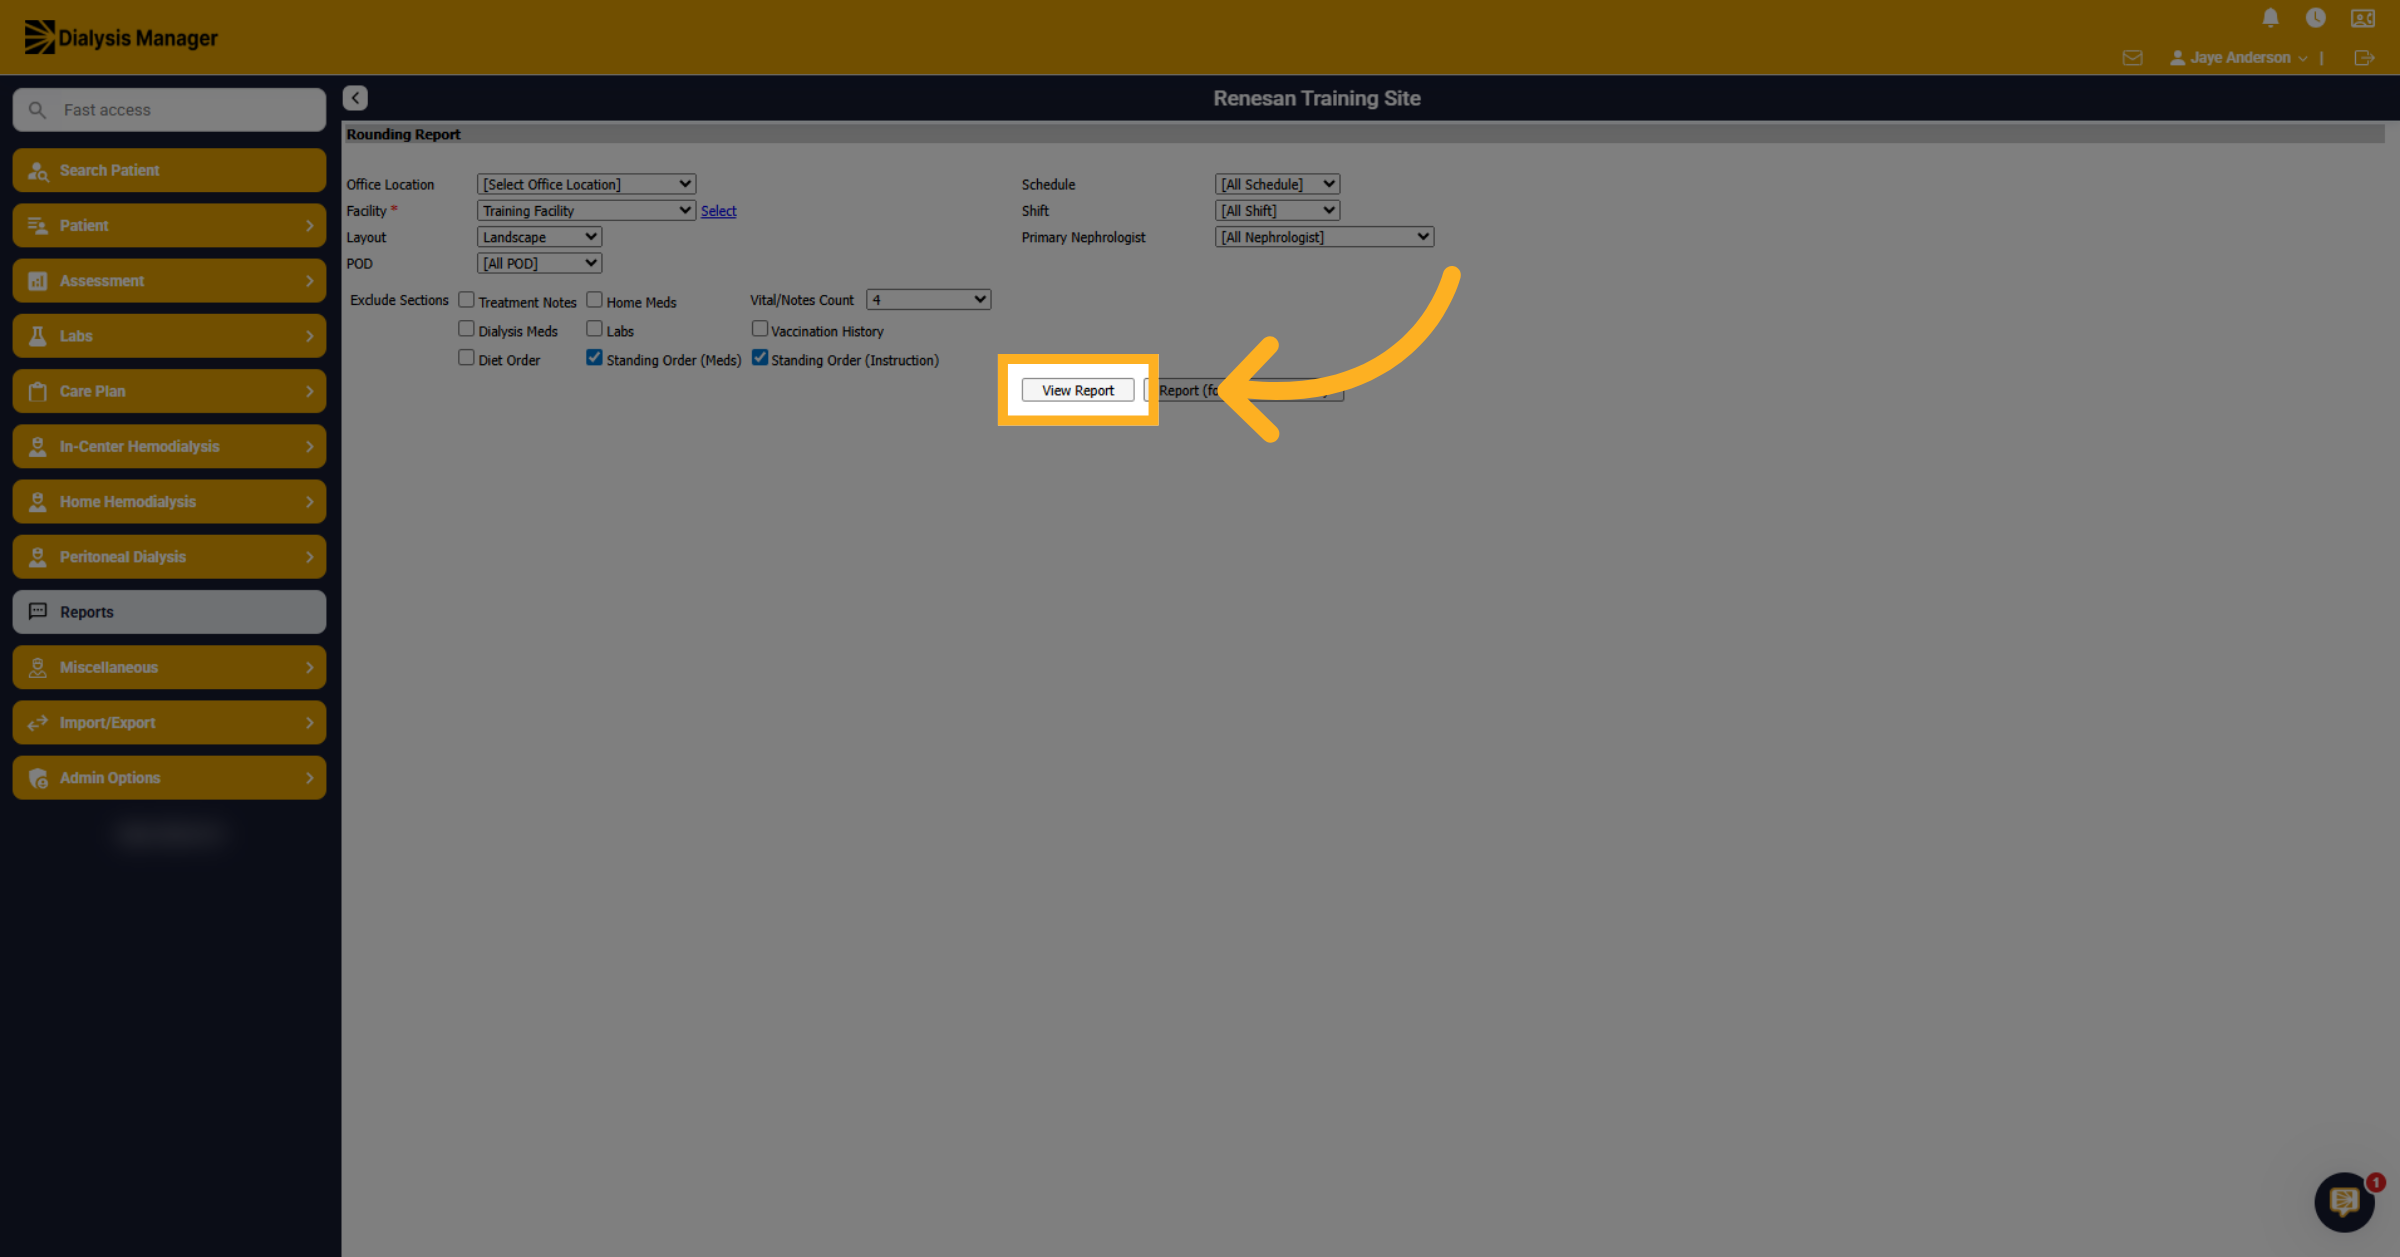Open the Jaye Anderson user menu

[2238, 58]
